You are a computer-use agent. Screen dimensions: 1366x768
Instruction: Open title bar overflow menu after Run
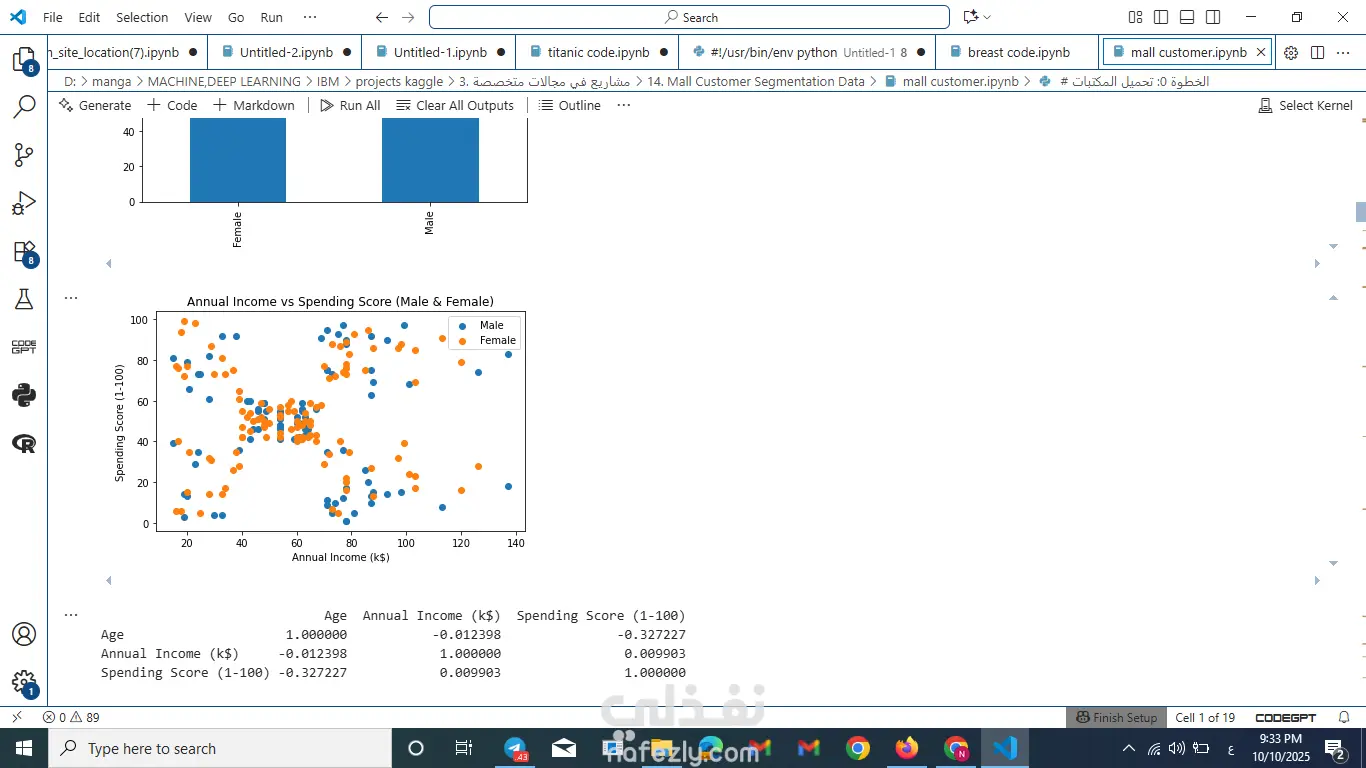(310, 17)
